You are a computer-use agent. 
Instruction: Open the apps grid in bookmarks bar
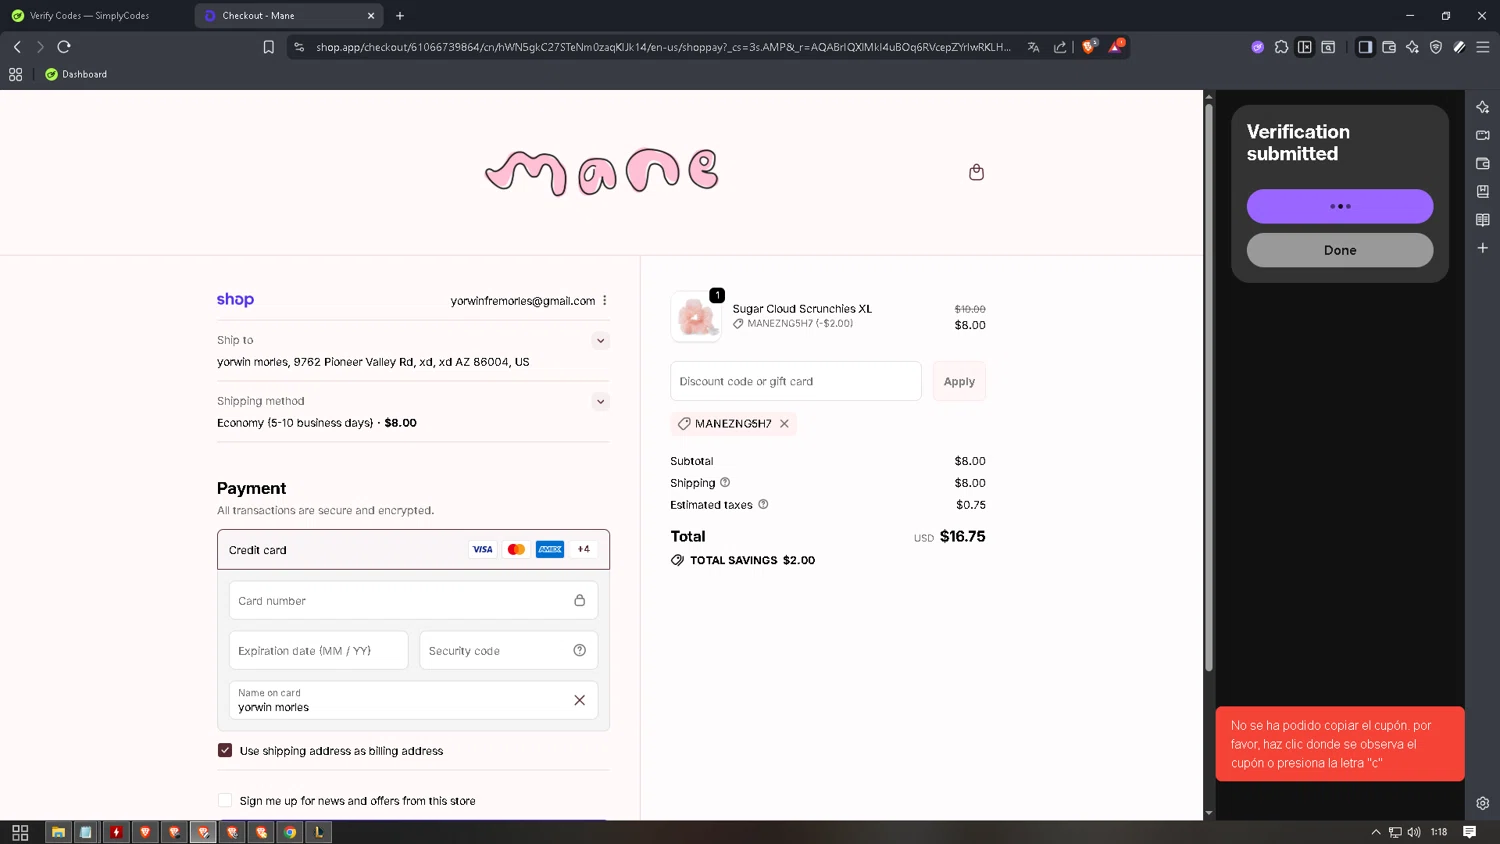pos(15,74)
